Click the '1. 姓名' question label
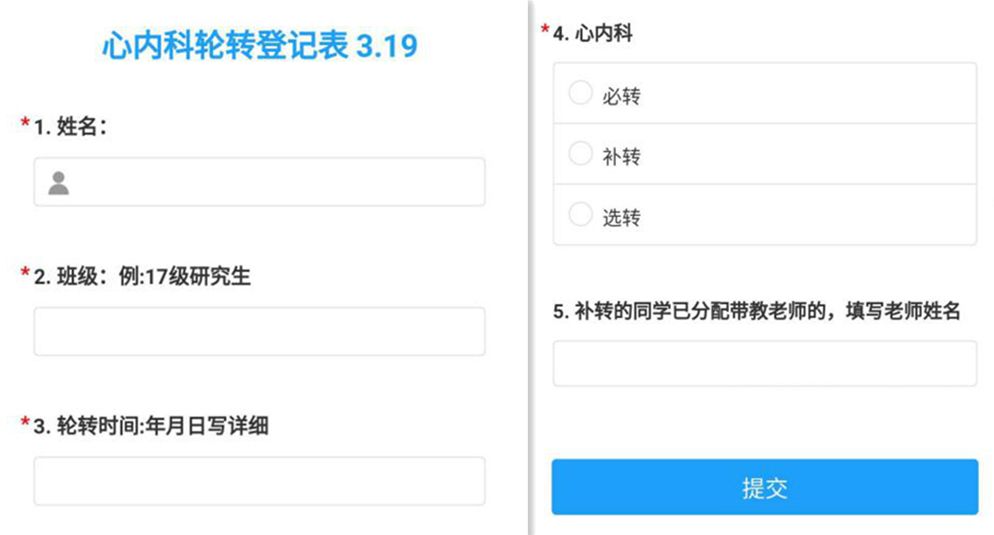The width and height of the screenshot is (994, 535). (71, 127)
